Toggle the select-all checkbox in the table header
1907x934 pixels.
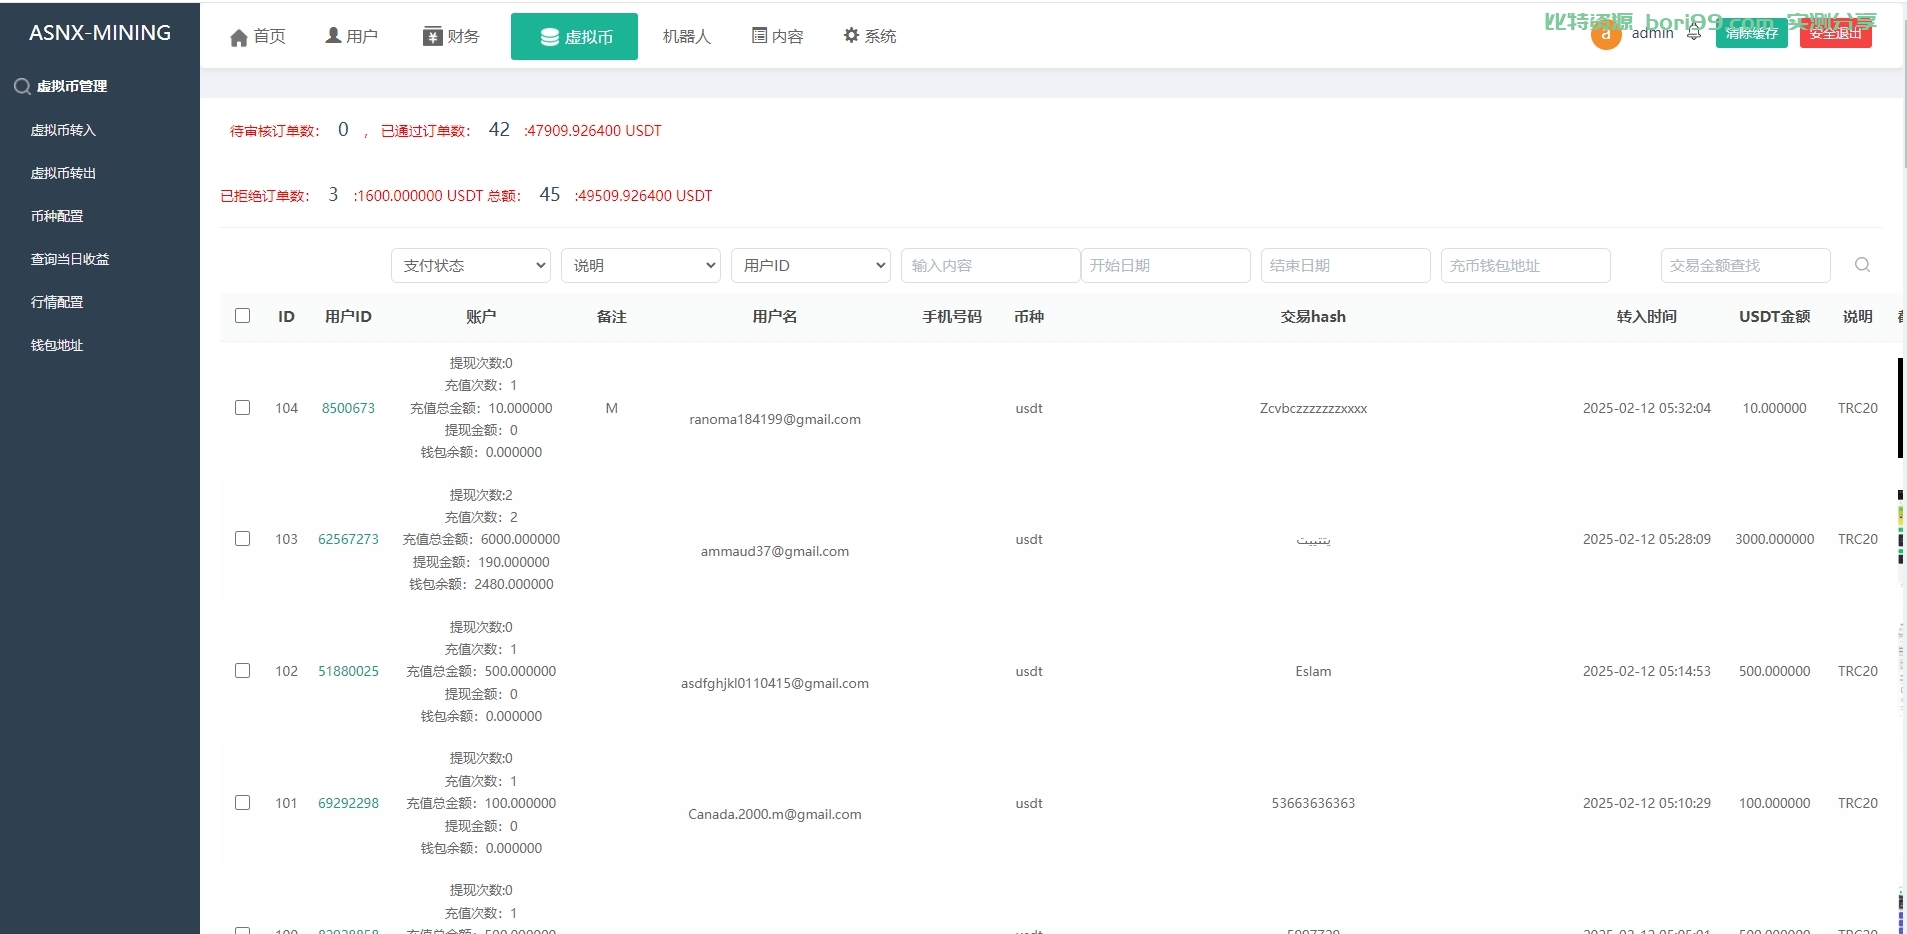pos(242,316)
